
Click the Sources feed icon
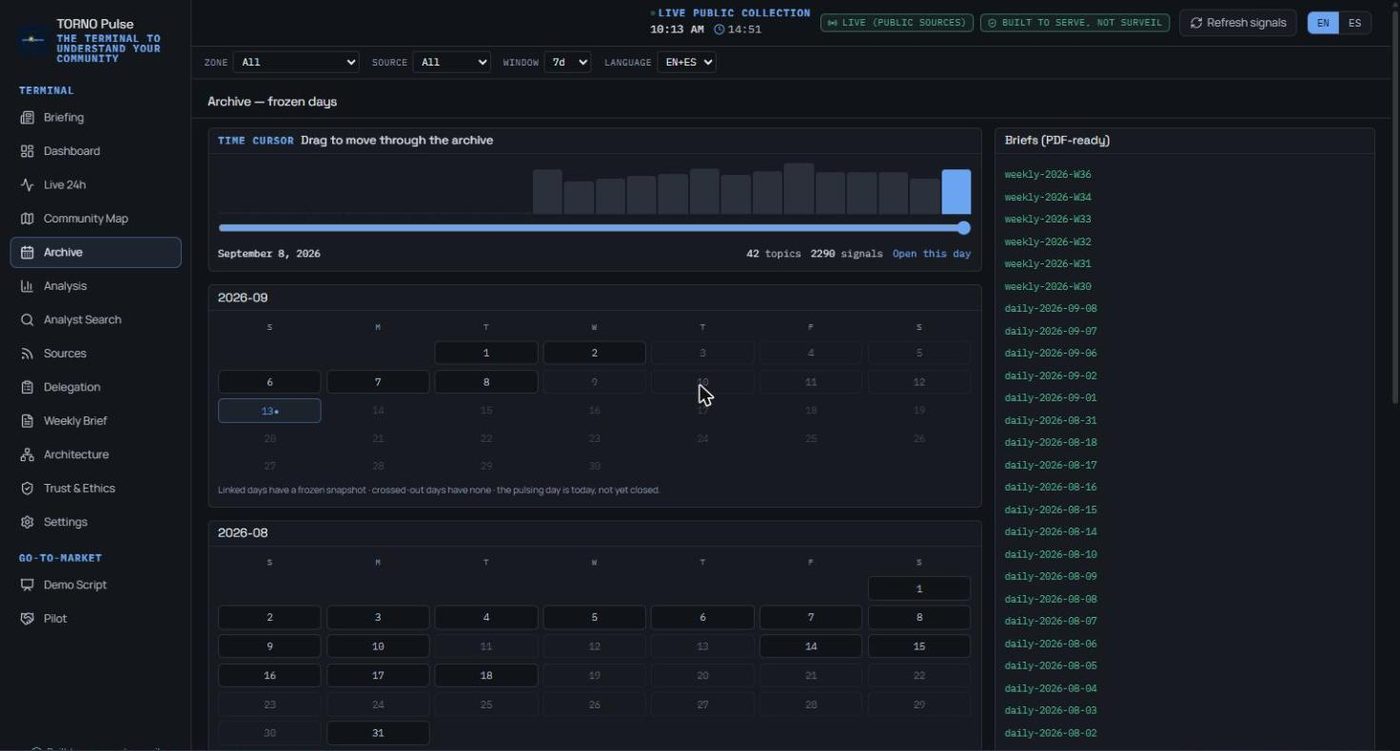[x=27, y=354]
